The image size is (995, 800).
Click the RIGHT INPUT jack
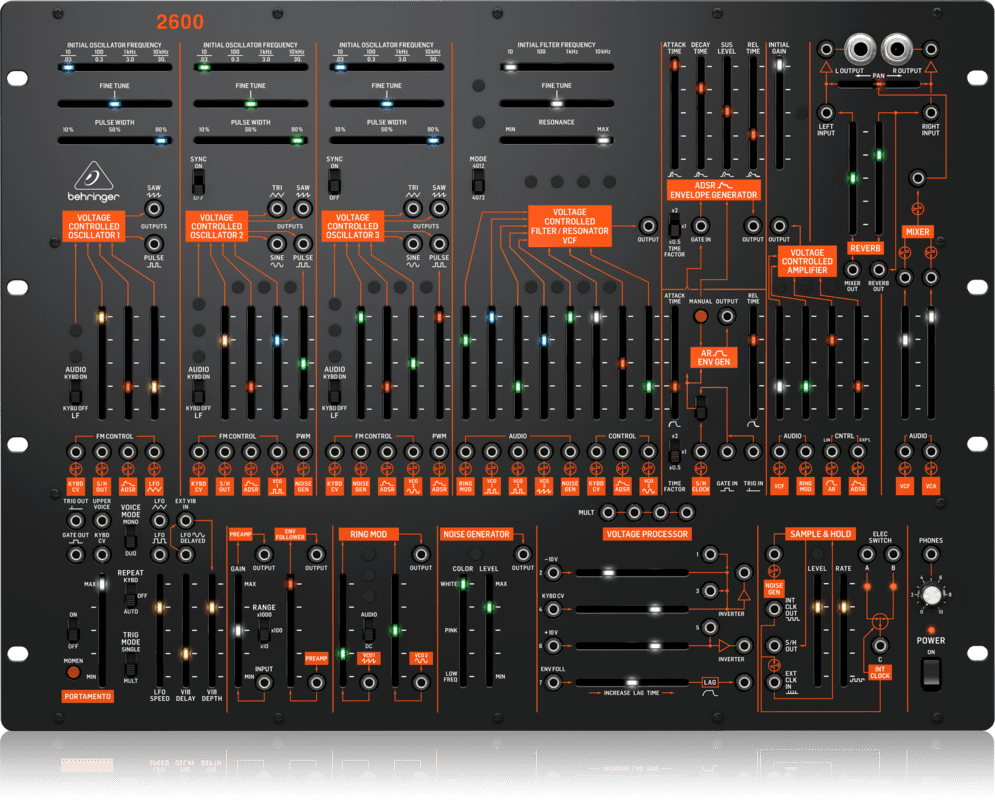point(930,113)
